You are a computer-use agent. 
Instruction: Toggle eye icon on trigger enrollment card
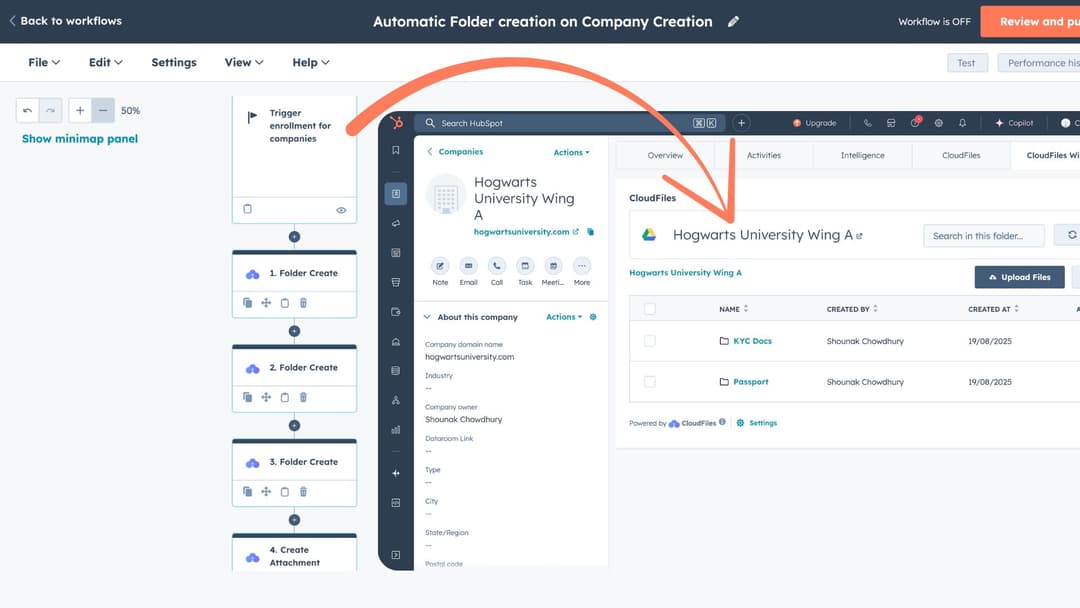point(341,210)
